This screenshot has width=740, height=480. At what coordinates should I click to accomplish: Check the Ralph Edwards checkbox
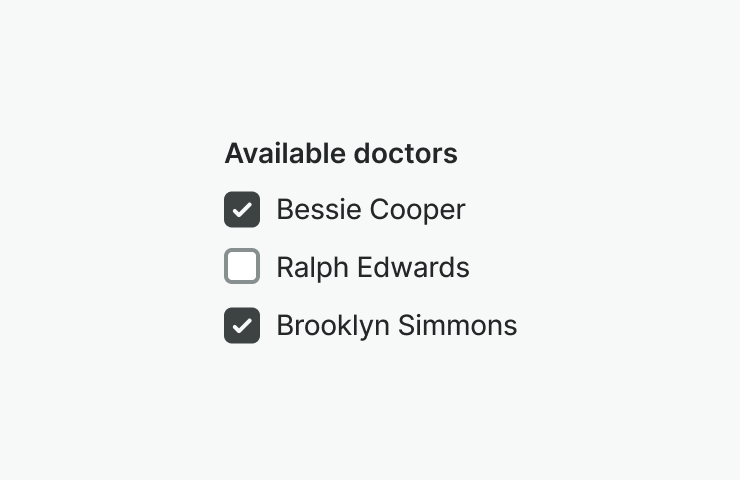click(242, 267)
